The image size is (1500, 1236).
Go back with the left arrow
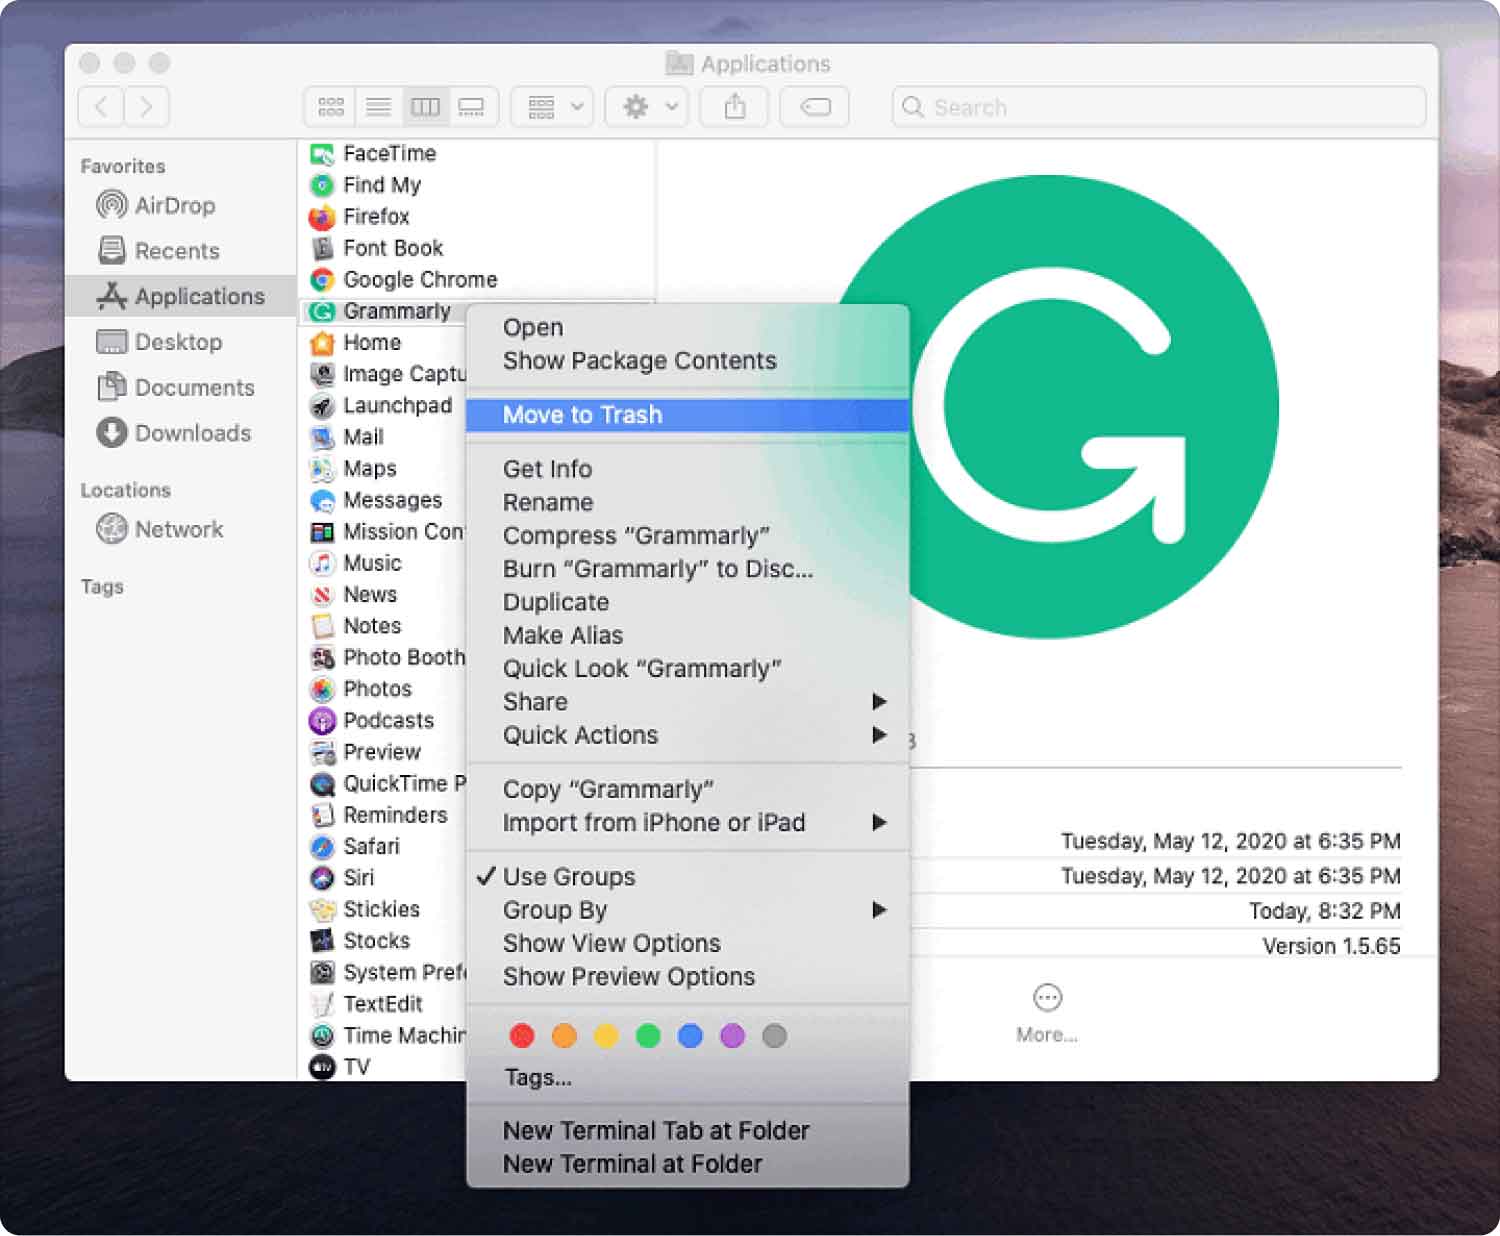(101, 107)
